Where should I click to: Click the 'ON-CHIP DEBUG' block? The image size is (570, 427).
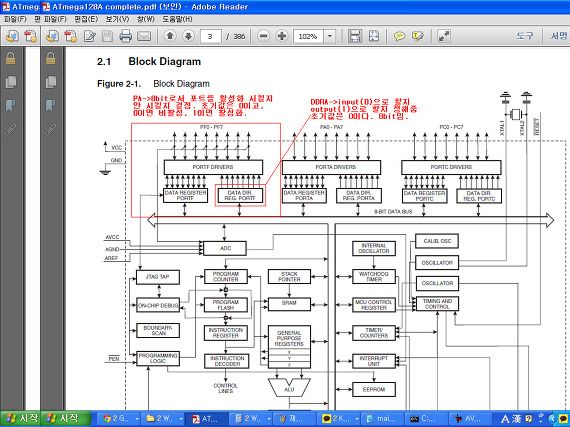158,306
